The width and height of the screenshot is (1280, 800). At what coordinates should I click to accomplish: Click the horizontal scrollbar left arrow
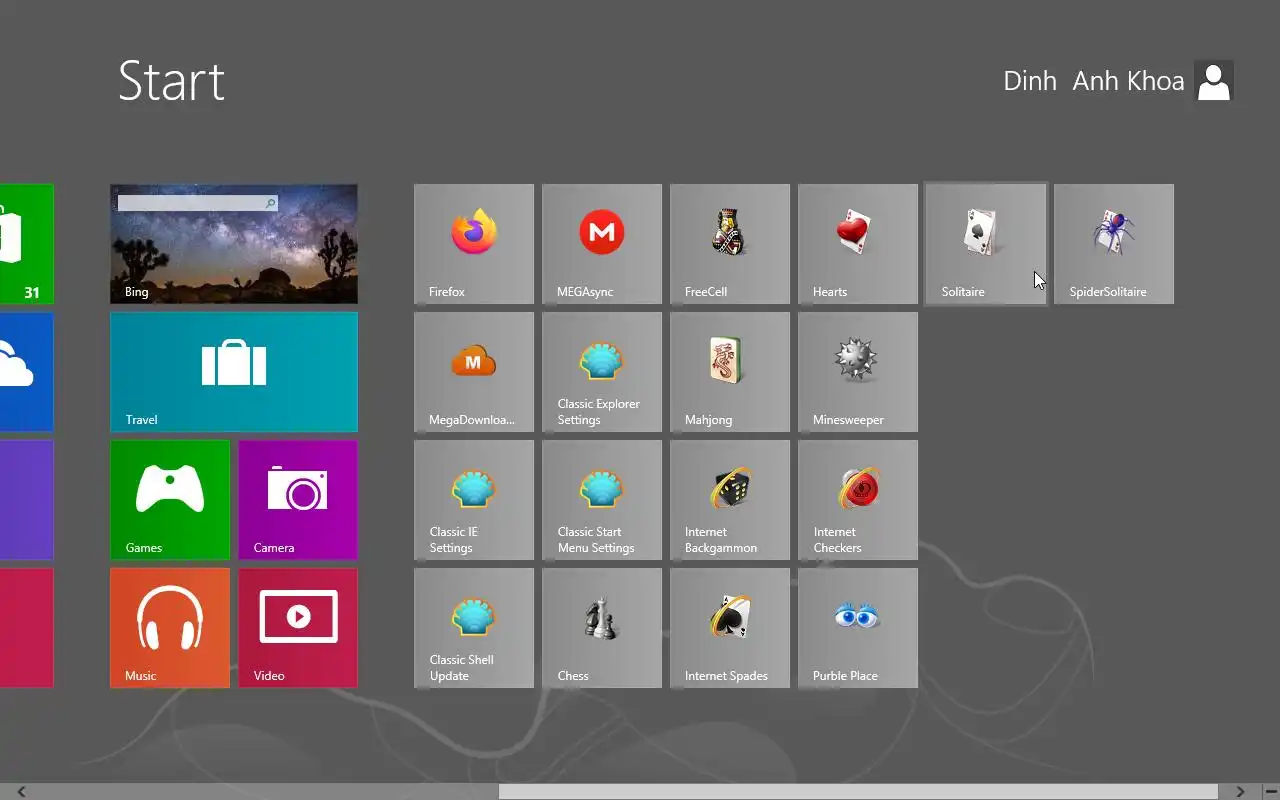coord(21,791)
